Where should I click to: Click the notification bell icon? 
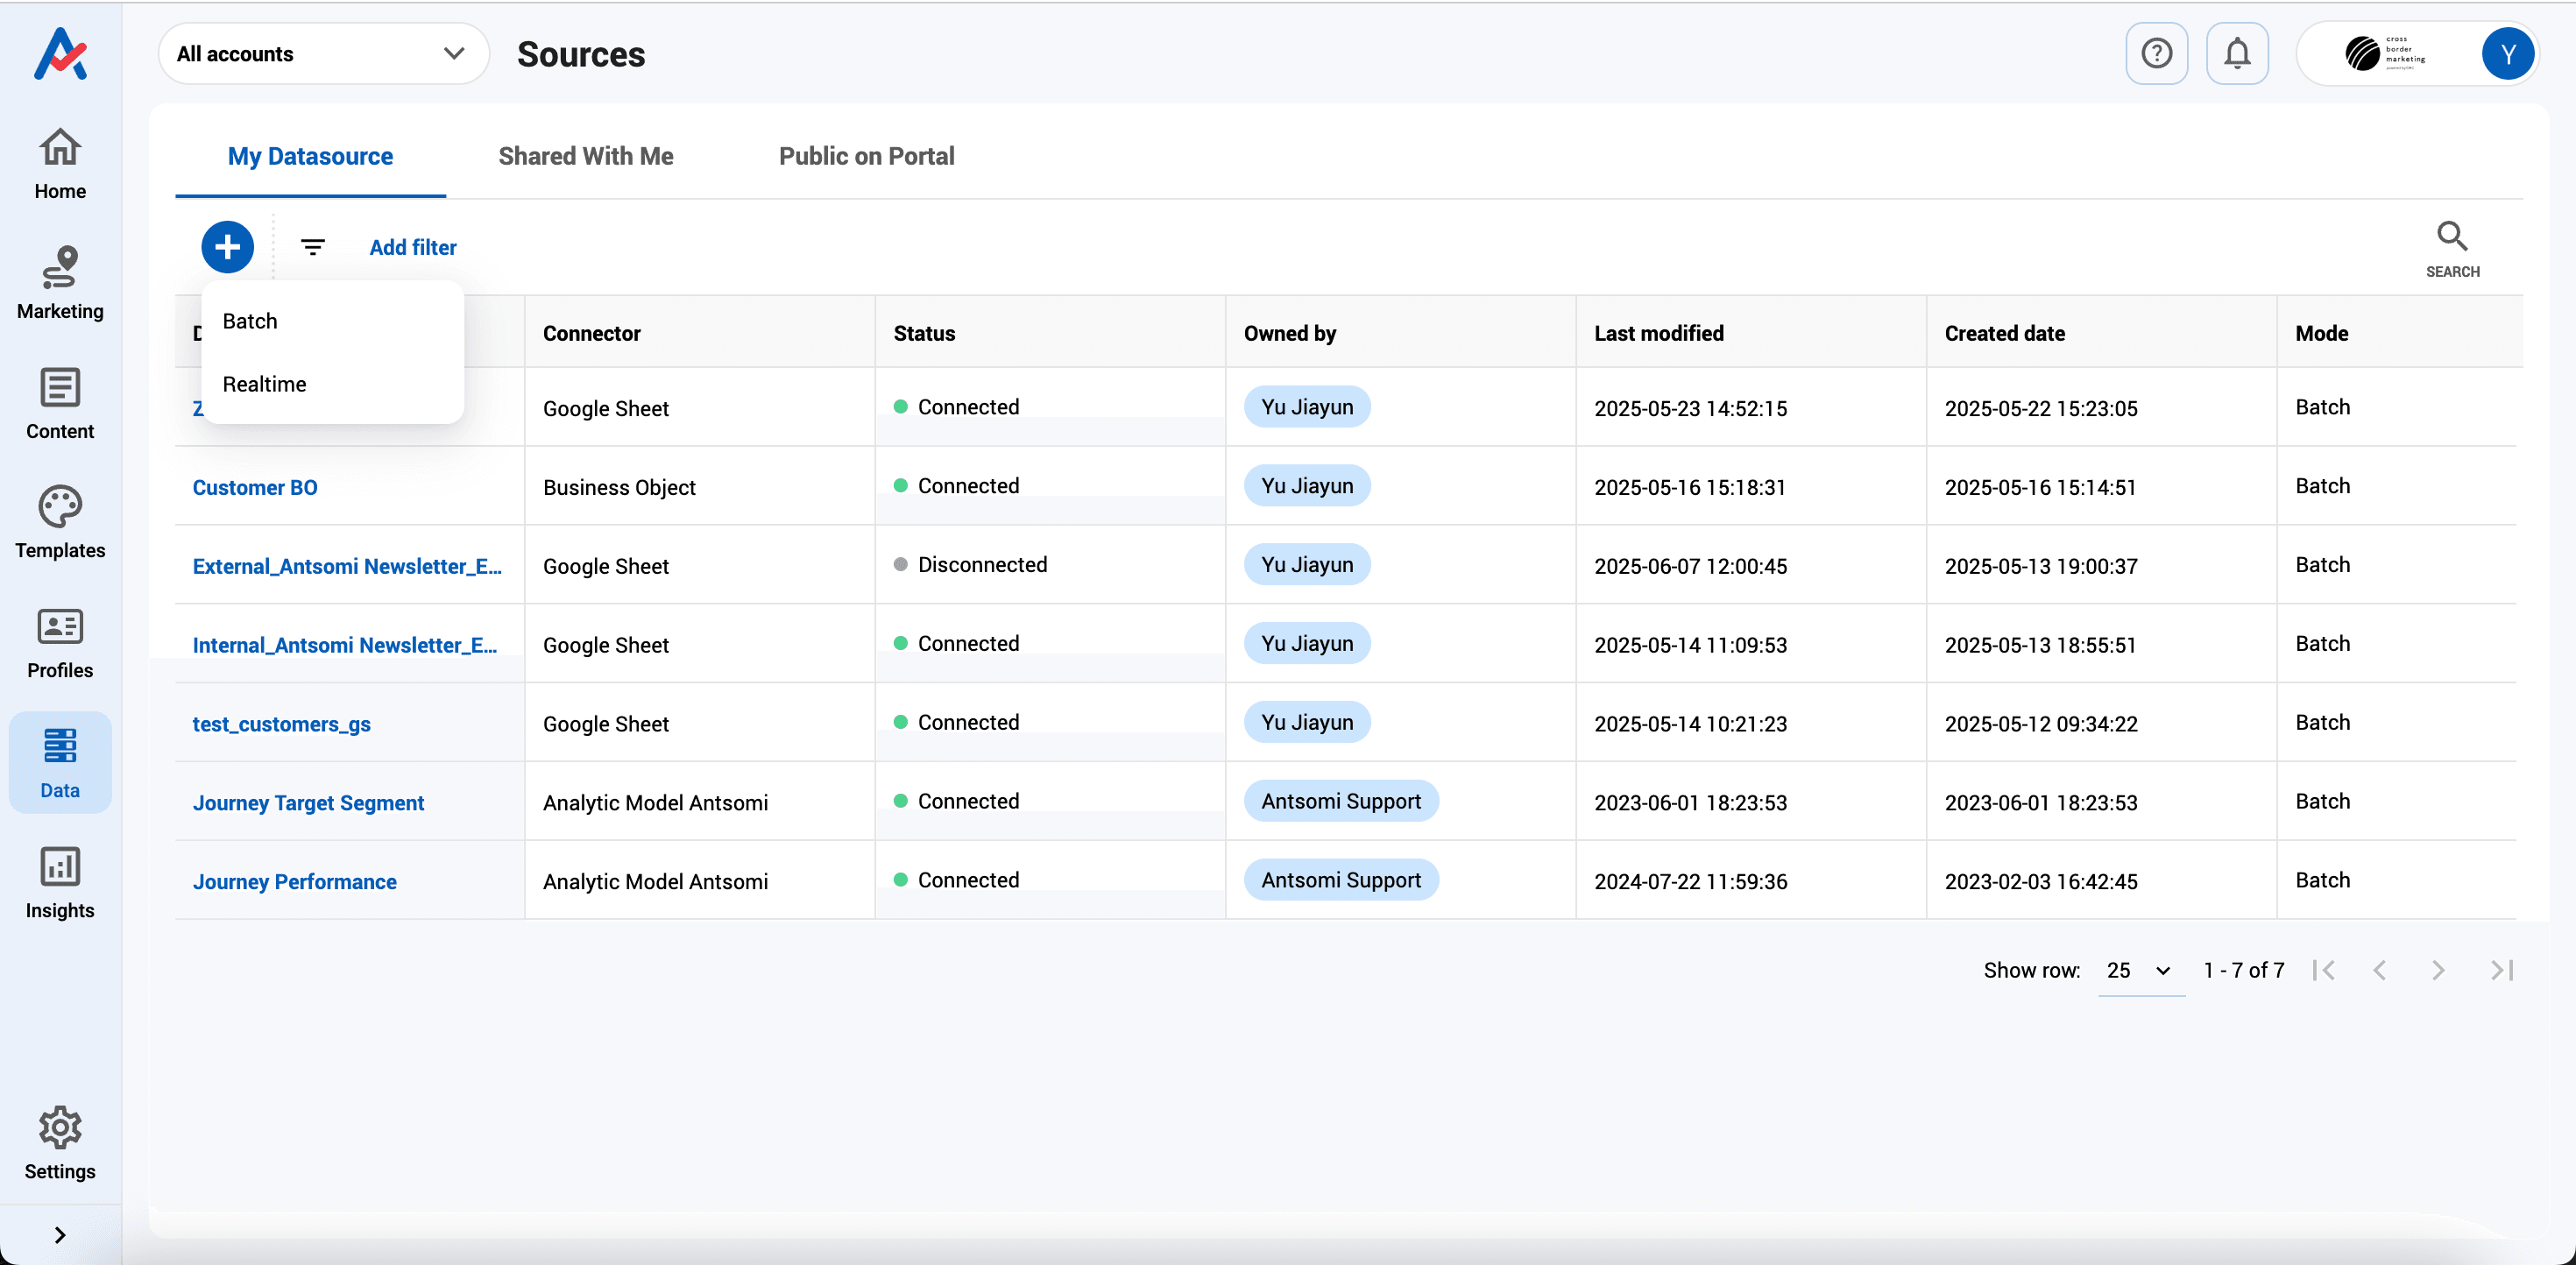(2237, 53)
